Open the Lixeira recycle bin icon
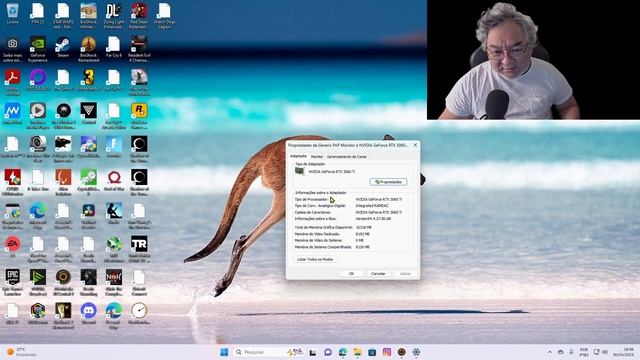Viewport: 640px width, 360px height. point(13,13)
